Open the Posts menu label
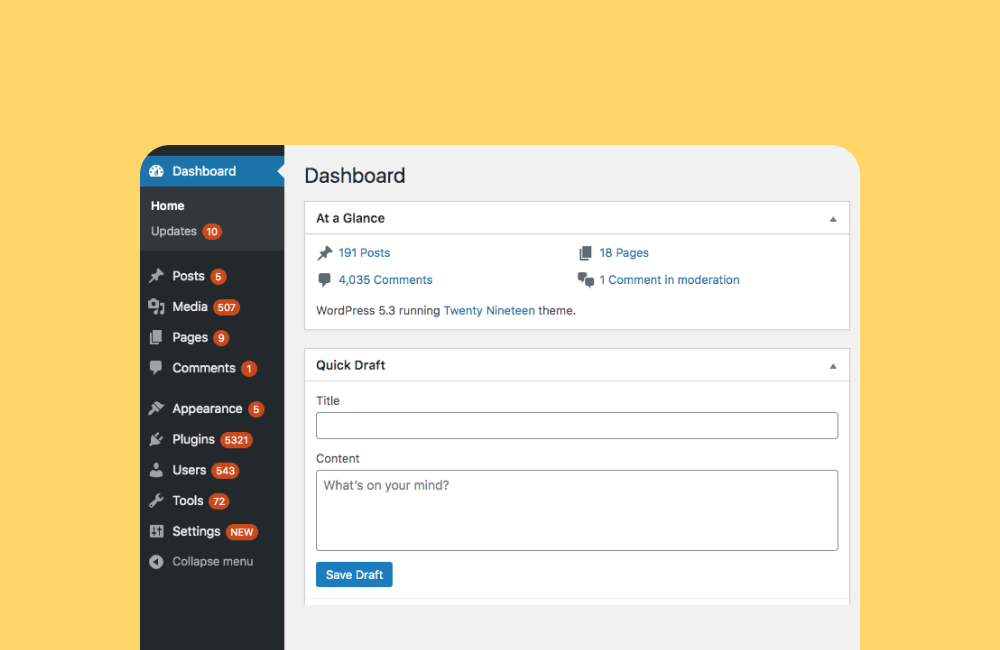Viewport: 1000px width, 650px height. (x=188, y=276)
